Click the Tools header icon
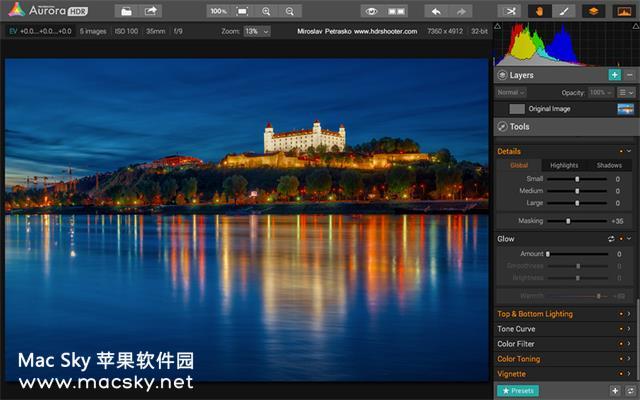 tap(502, 127)
